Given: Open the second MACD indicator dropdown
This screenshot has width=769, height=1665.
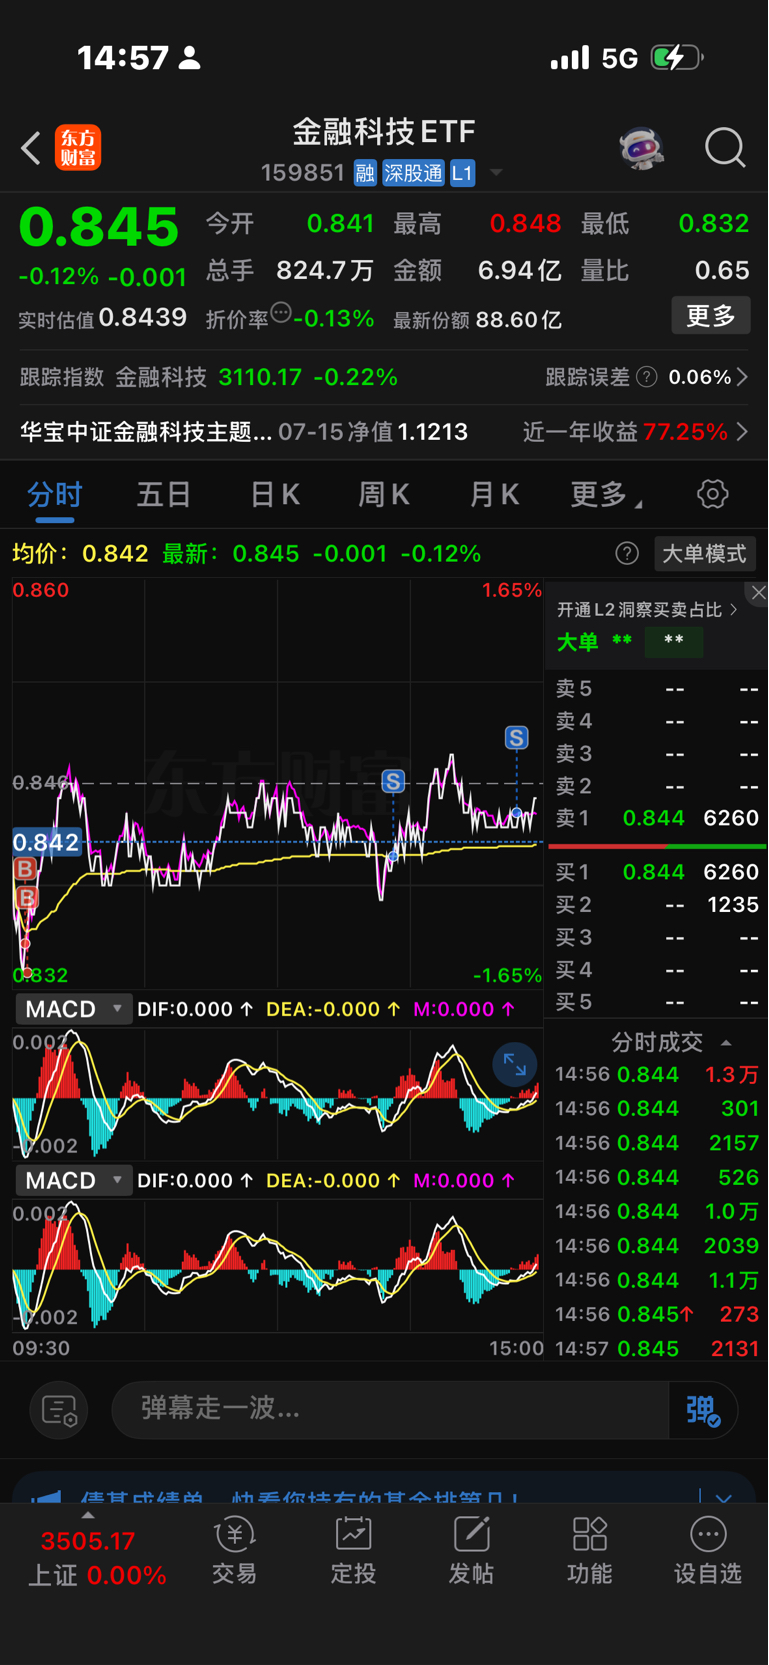Looking at the screenshot, I should (74, 1180).
